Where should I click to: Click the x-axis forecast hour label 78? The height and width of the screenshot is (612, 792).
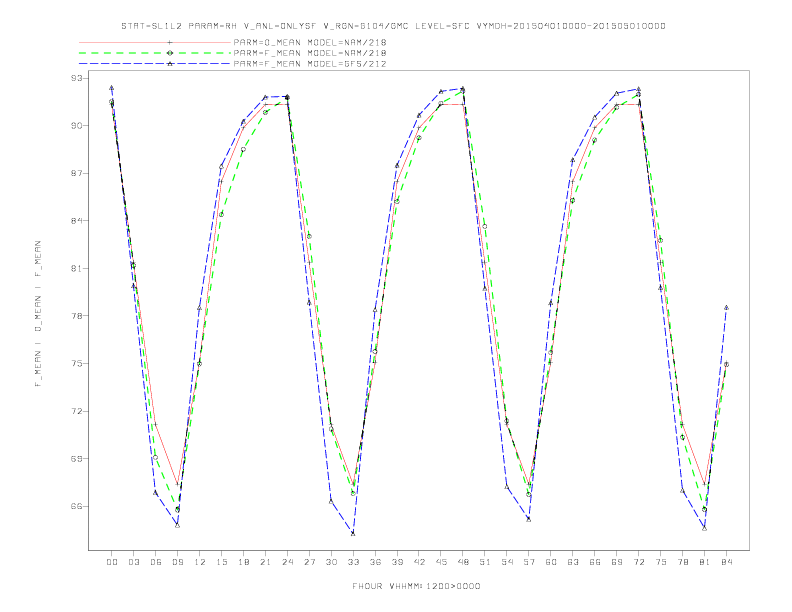click(x=683, y=562)
